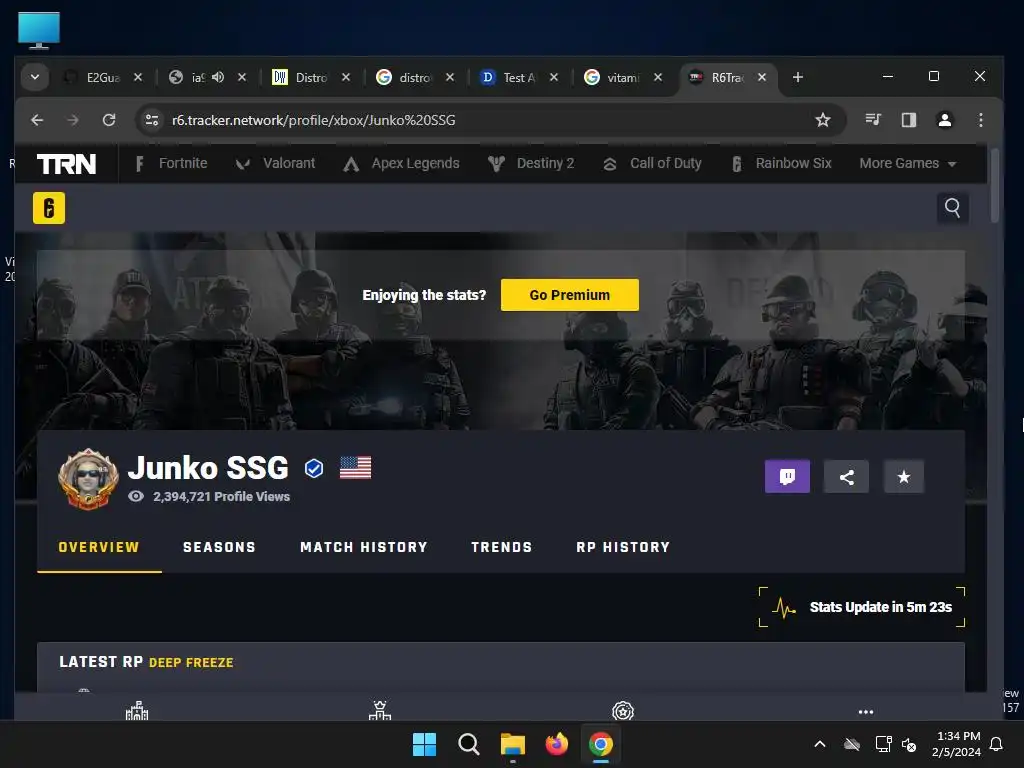Close the E2Gua tab

[138, 77]
